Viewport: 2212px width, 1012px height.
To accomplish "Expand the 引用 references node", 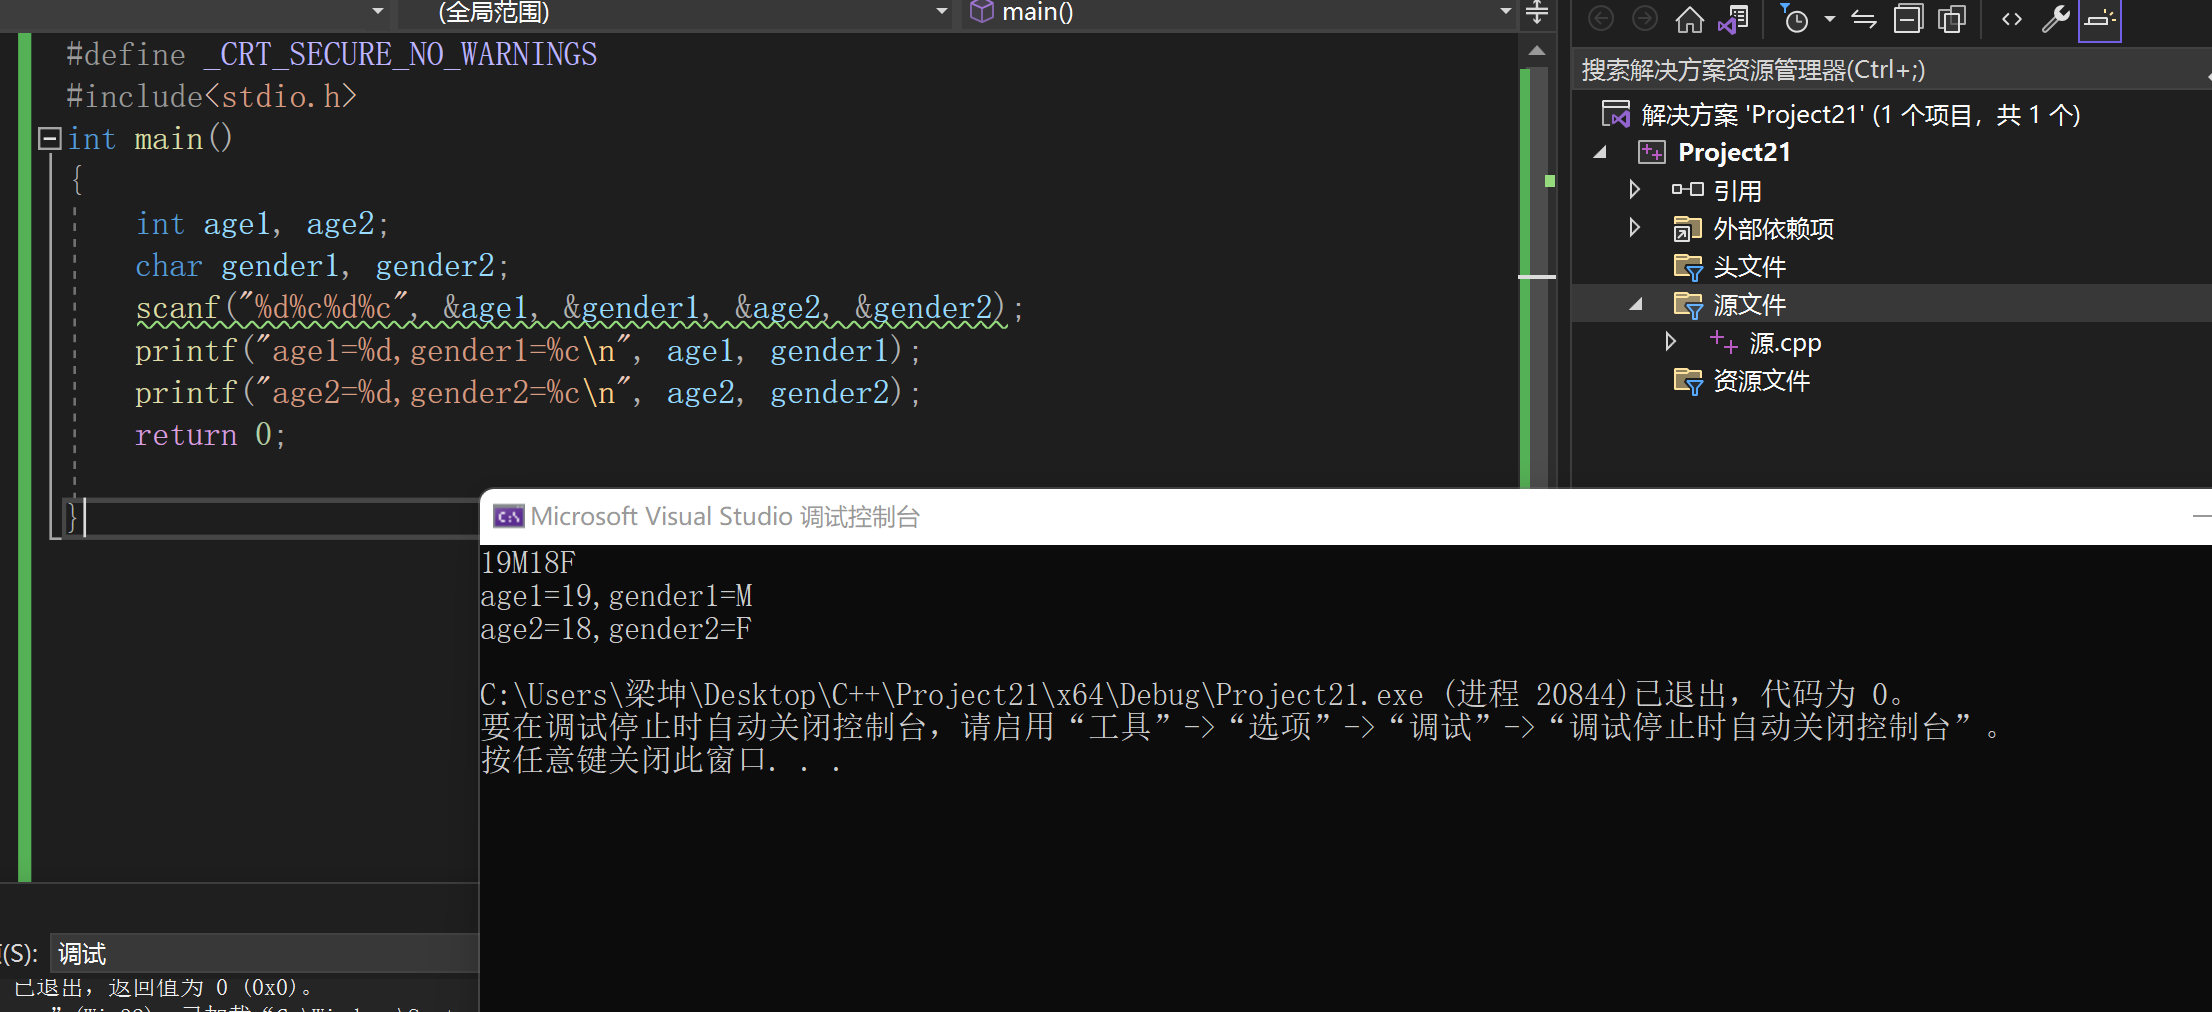I will pyautogui.click(x=1635, y=190).
